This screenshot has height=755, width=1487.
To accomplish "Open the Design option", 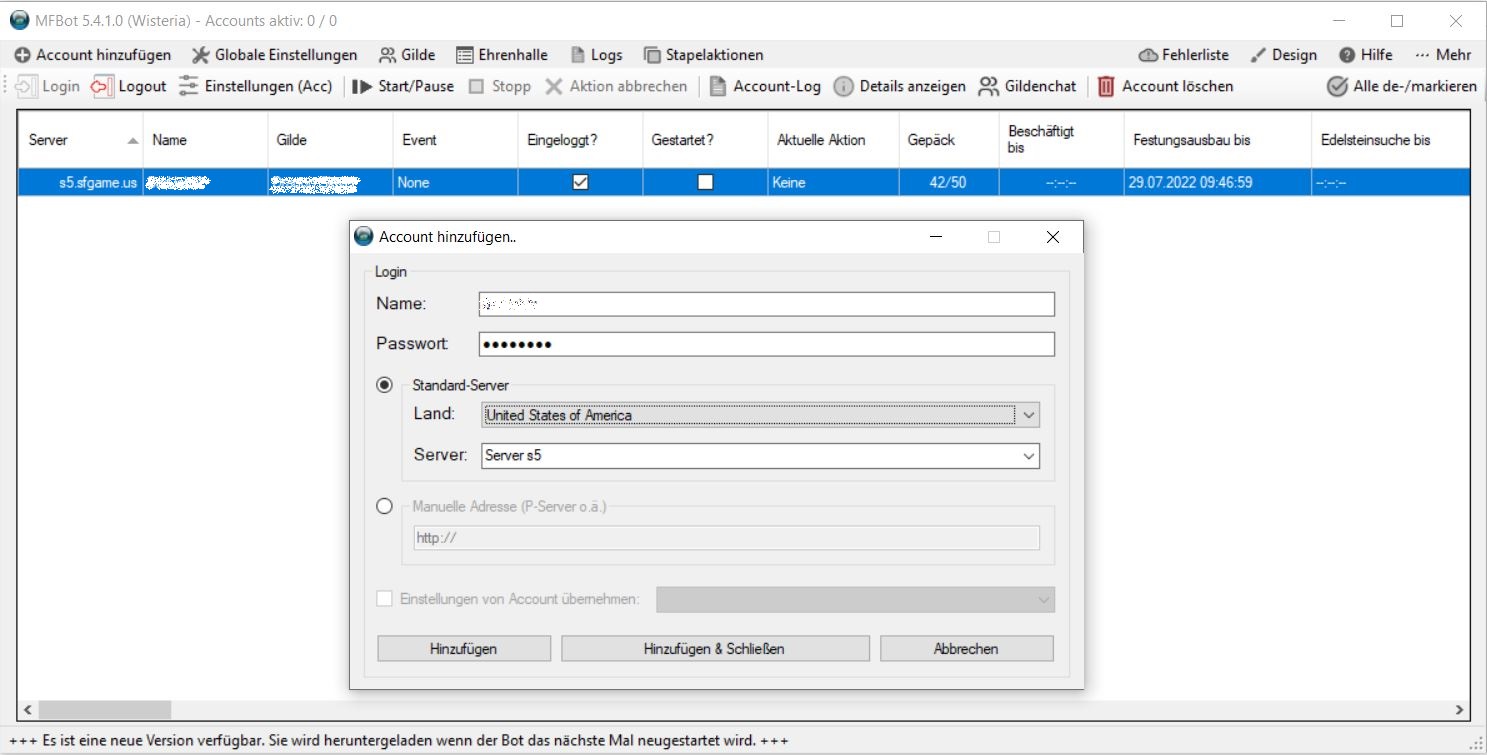I will (x=1283, y=55).
